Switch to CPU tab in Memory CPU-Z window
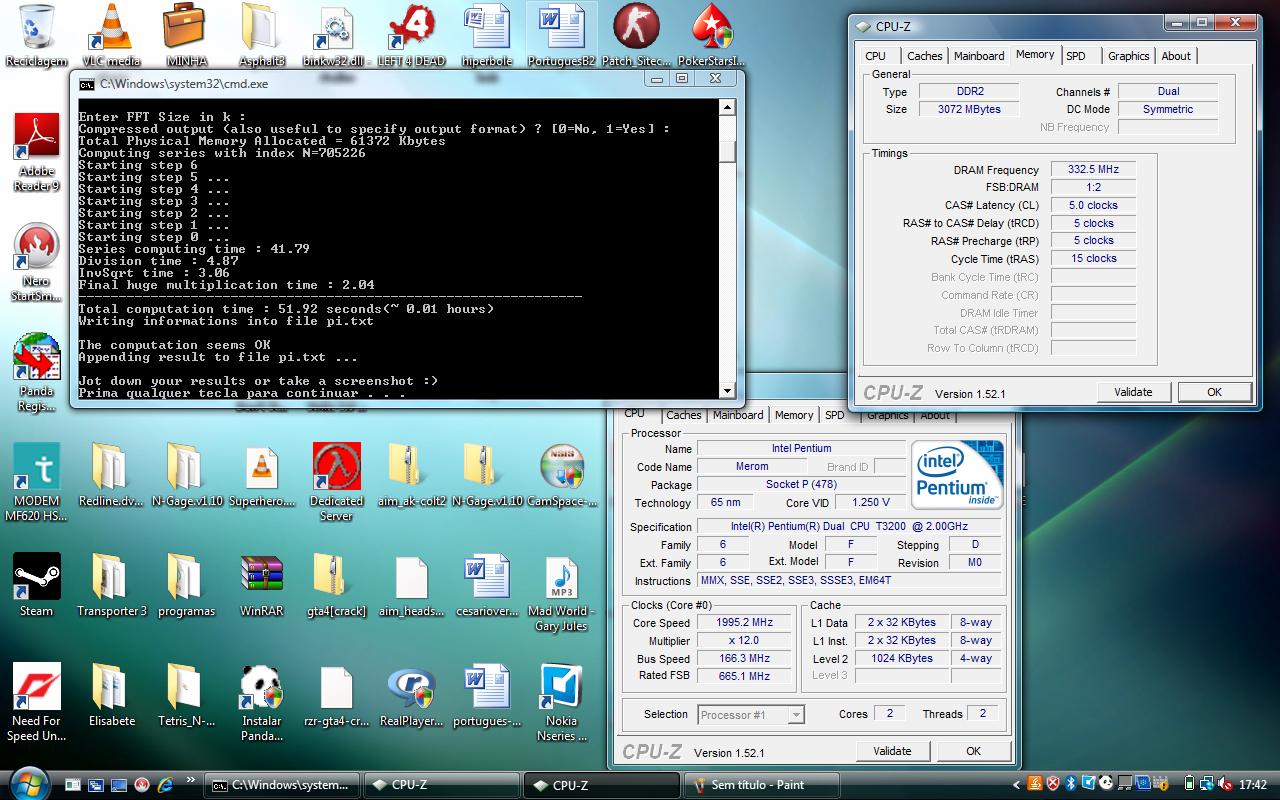 tap(875, 56)
